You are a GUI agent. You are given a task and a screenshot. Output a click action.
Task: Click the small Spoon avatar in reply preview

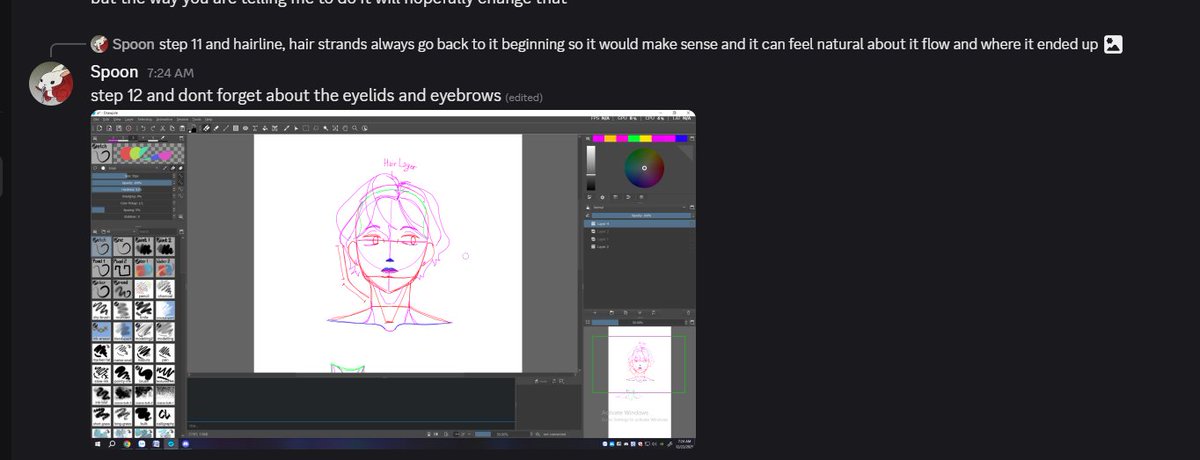(x=99, y=44)
